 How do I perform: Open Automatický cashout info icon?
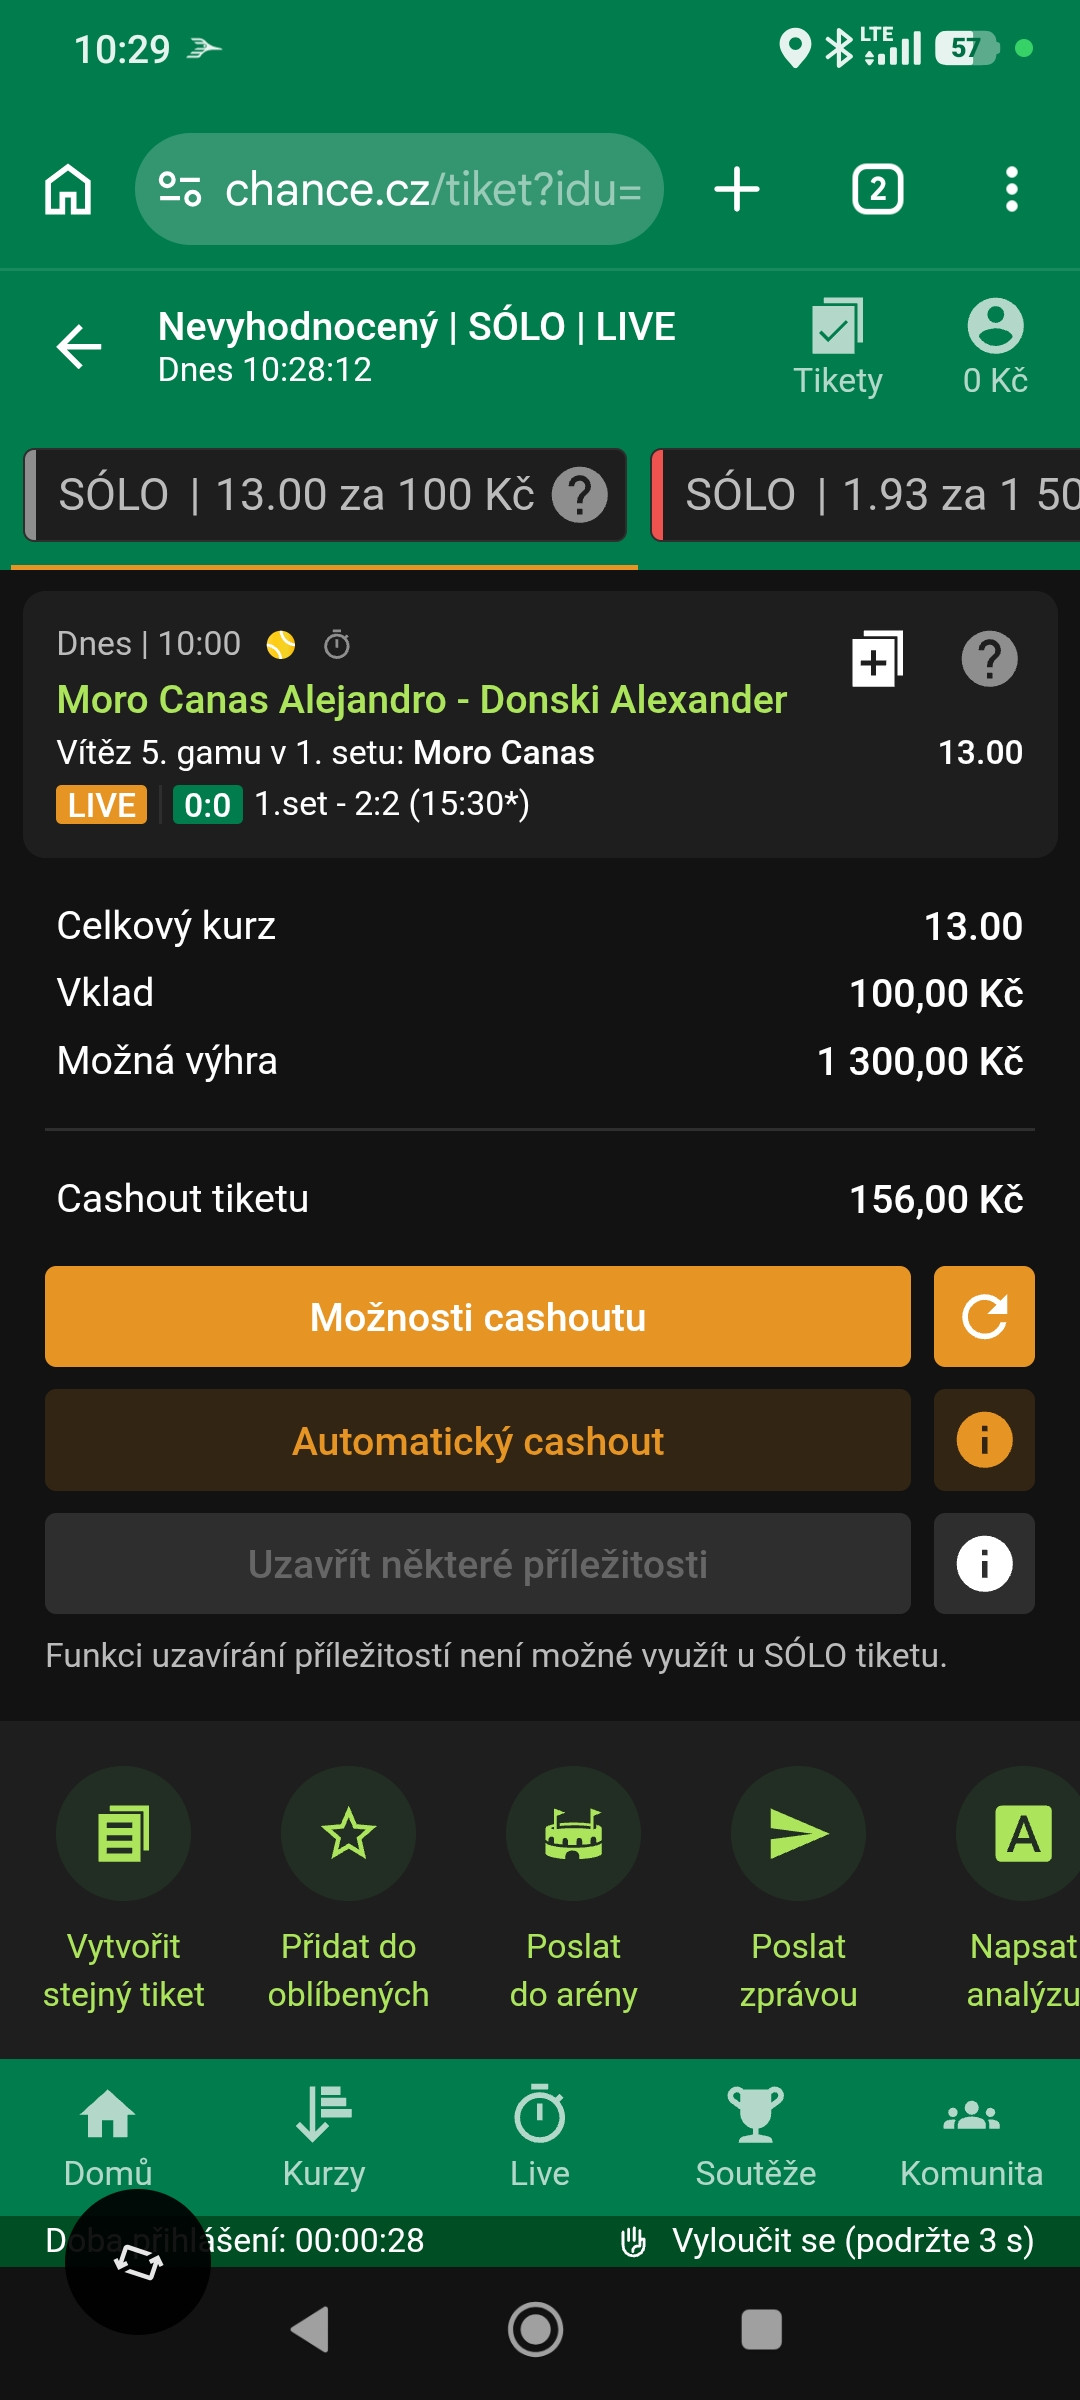(984, 1440)
